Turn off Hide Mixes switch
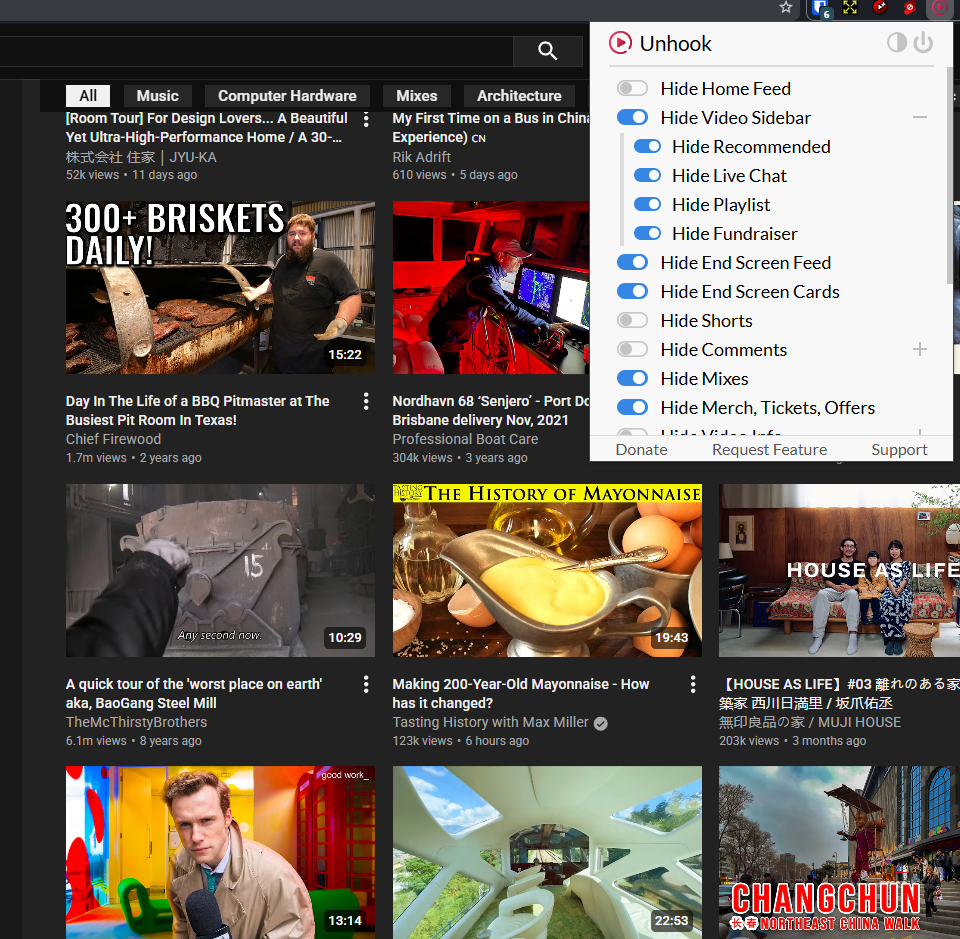The width and height of the screenshot is (960, 939). click(x=632, y=378)
